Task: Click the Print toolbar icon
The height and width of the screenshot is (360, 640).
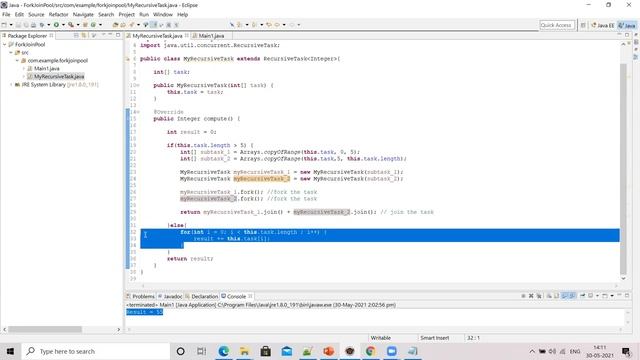Action: click(33, 25)
